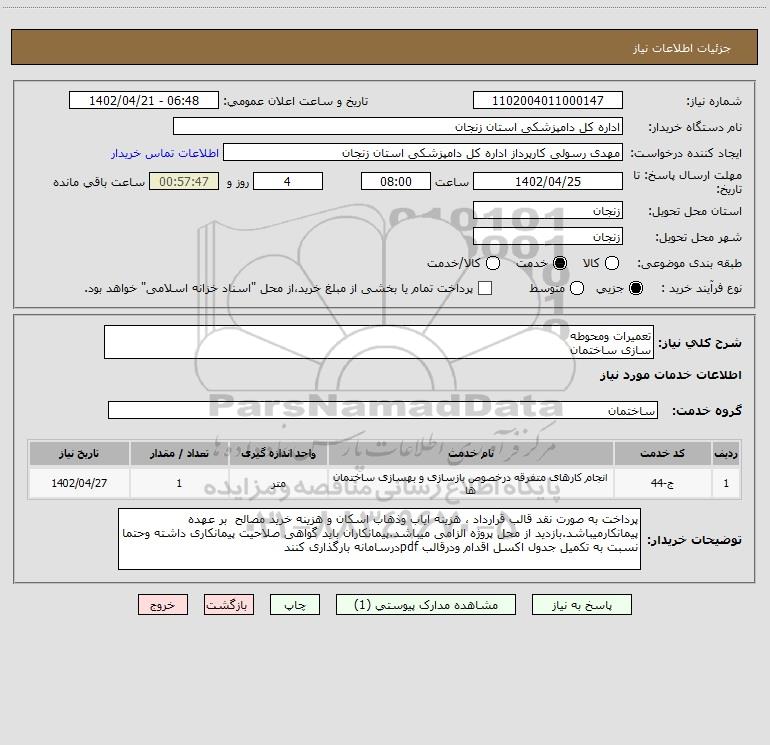
Task: Select the خدمت radio button
Action: 560,263
